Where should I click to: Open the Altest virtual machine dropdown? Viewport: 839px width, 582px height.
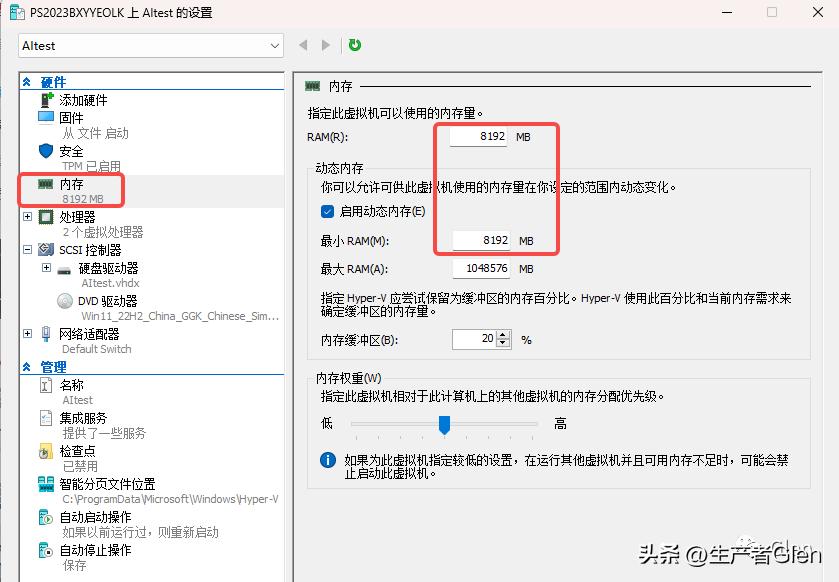[x=273, y=45]
